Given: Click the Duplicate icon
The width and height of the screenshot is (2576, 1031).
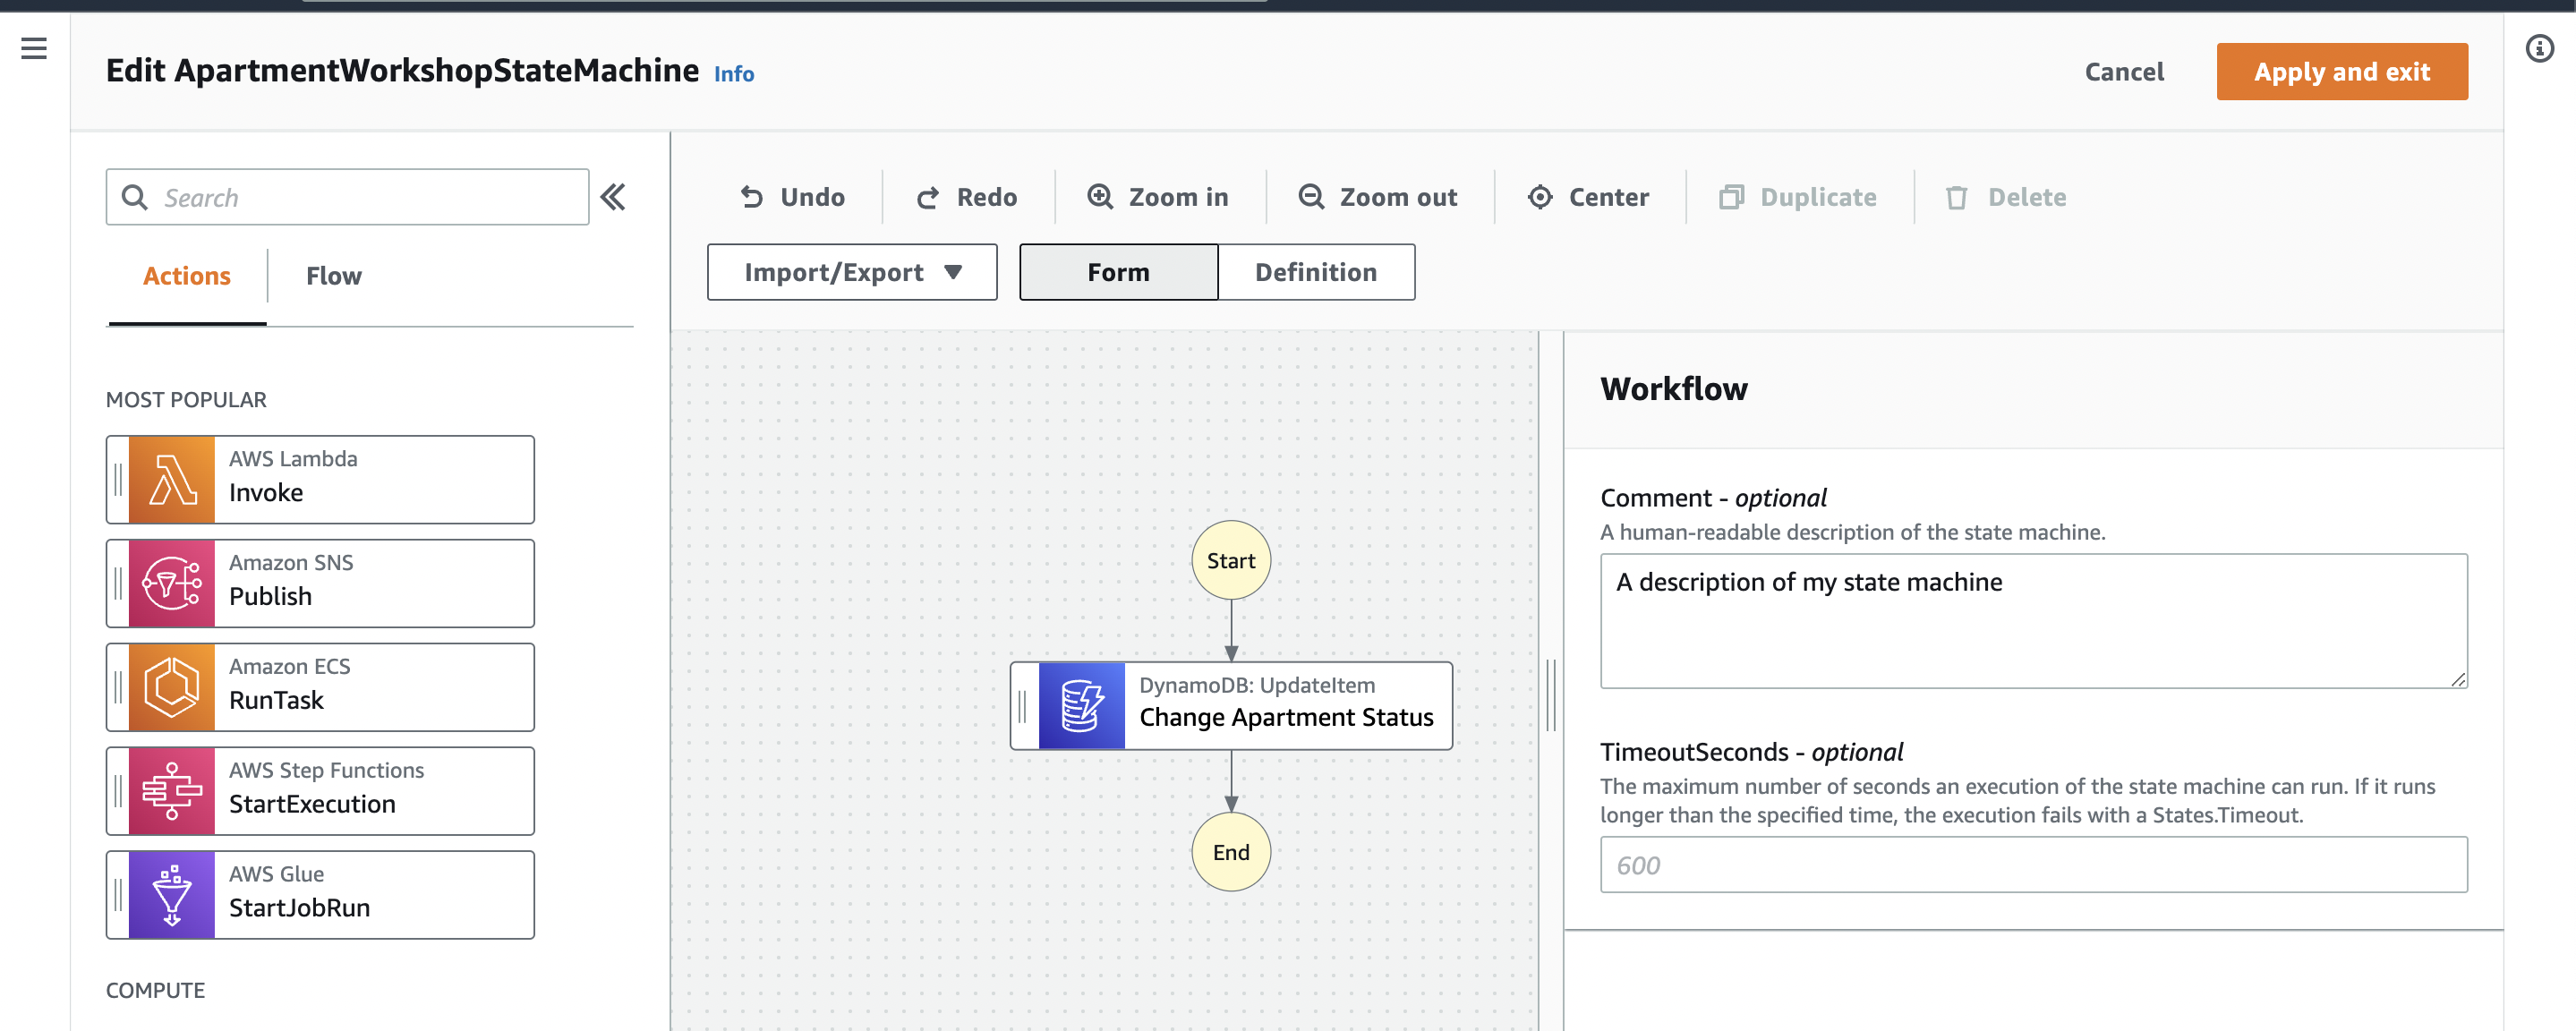Looking at the screenshot, I should click(x=1732, y=197).
